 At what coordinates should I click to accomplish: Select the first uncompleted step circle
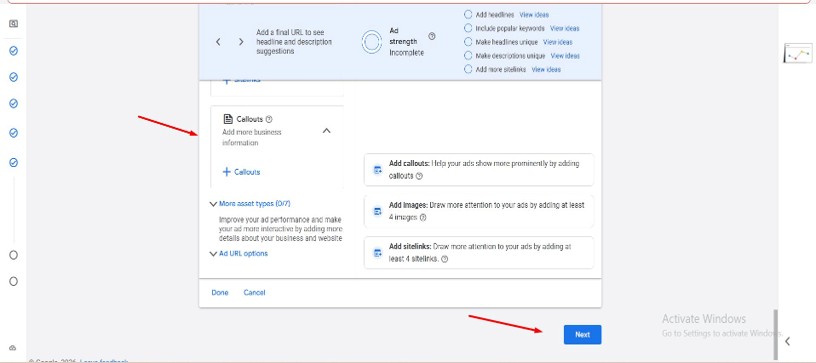[x=14, y=255]
